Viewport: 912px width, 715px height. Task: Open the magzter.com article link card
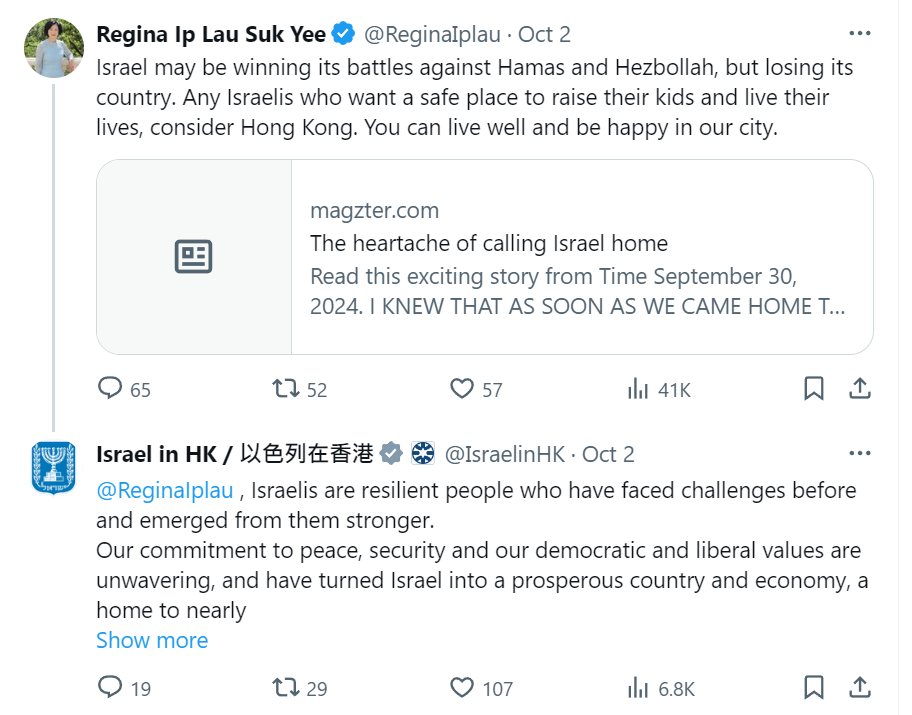484,257
